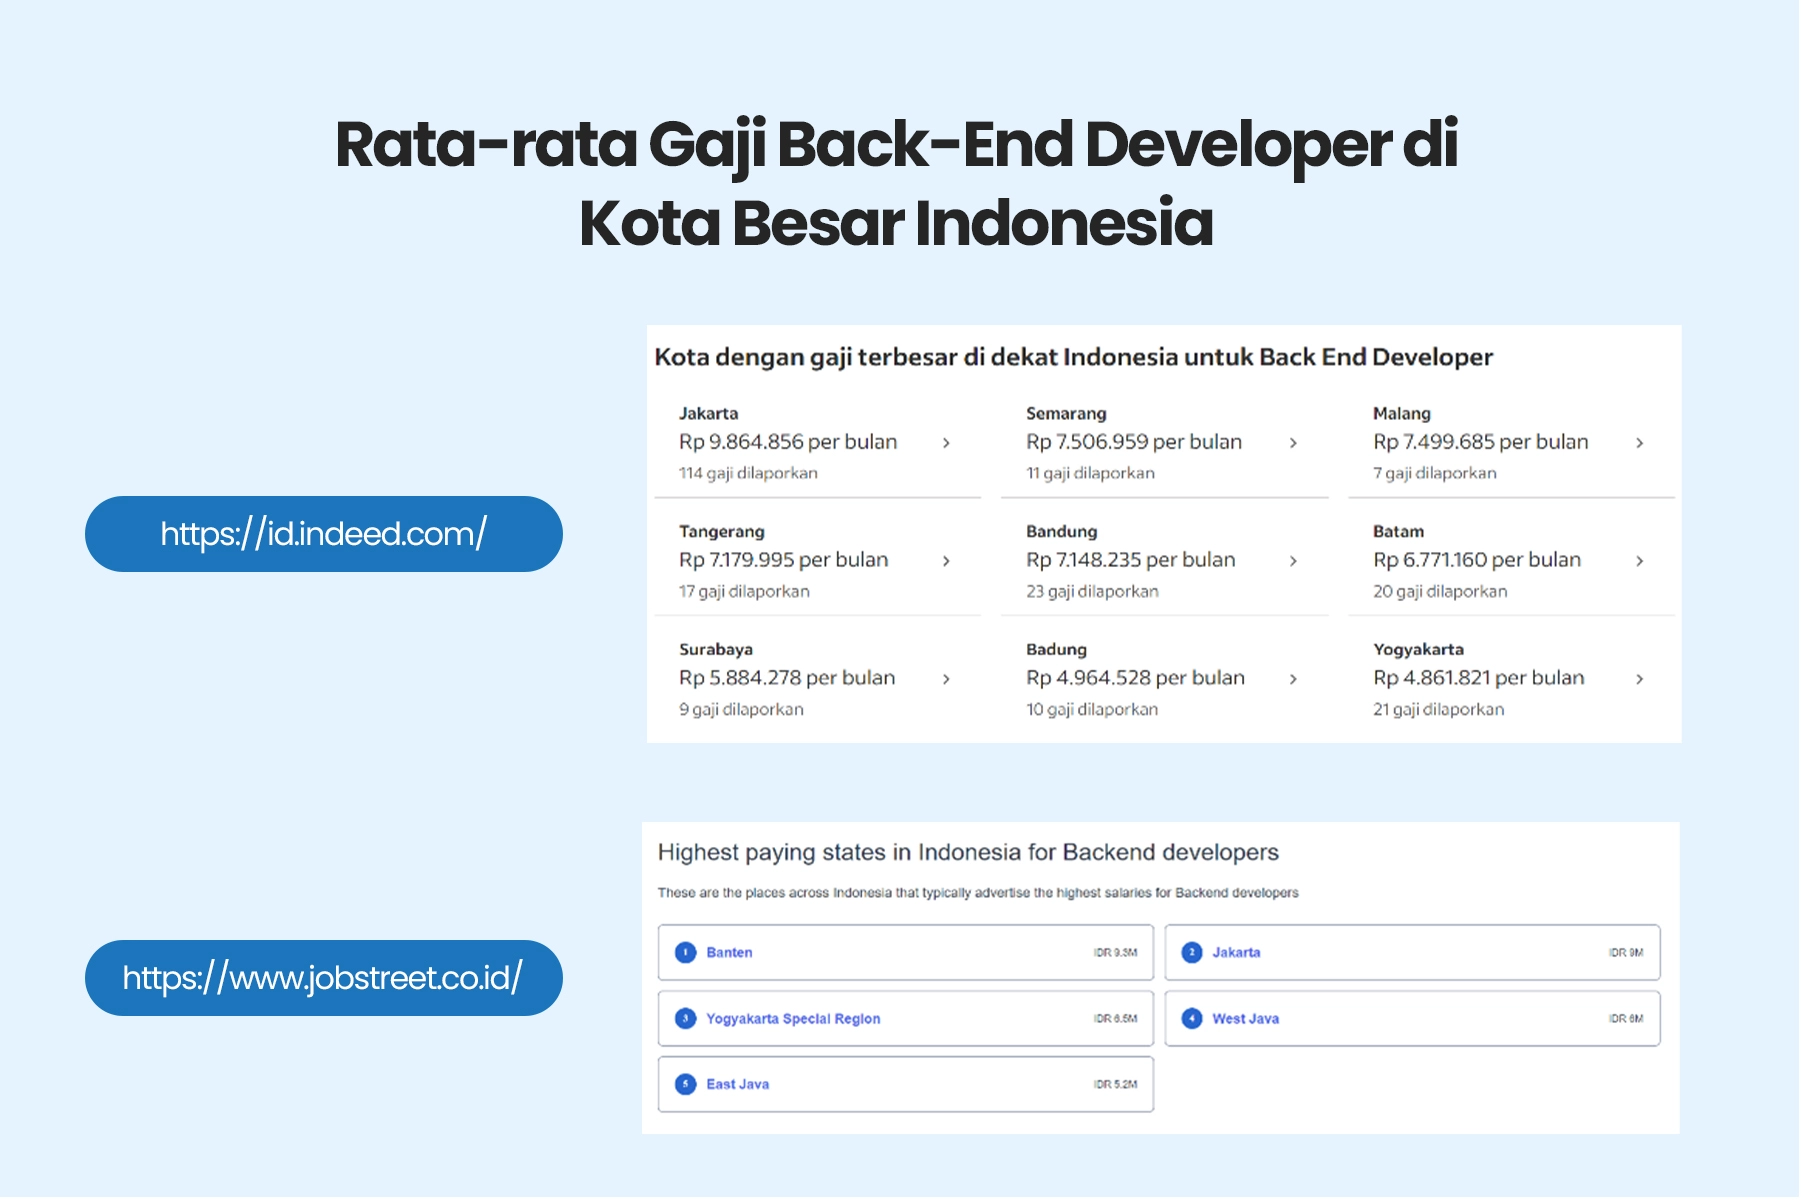Click salary Rp 7.506.959 per bulan
Image resolution: width=1802 pixels, height=1200 pixels.
pyautogui.click(x=1134, y=442)
